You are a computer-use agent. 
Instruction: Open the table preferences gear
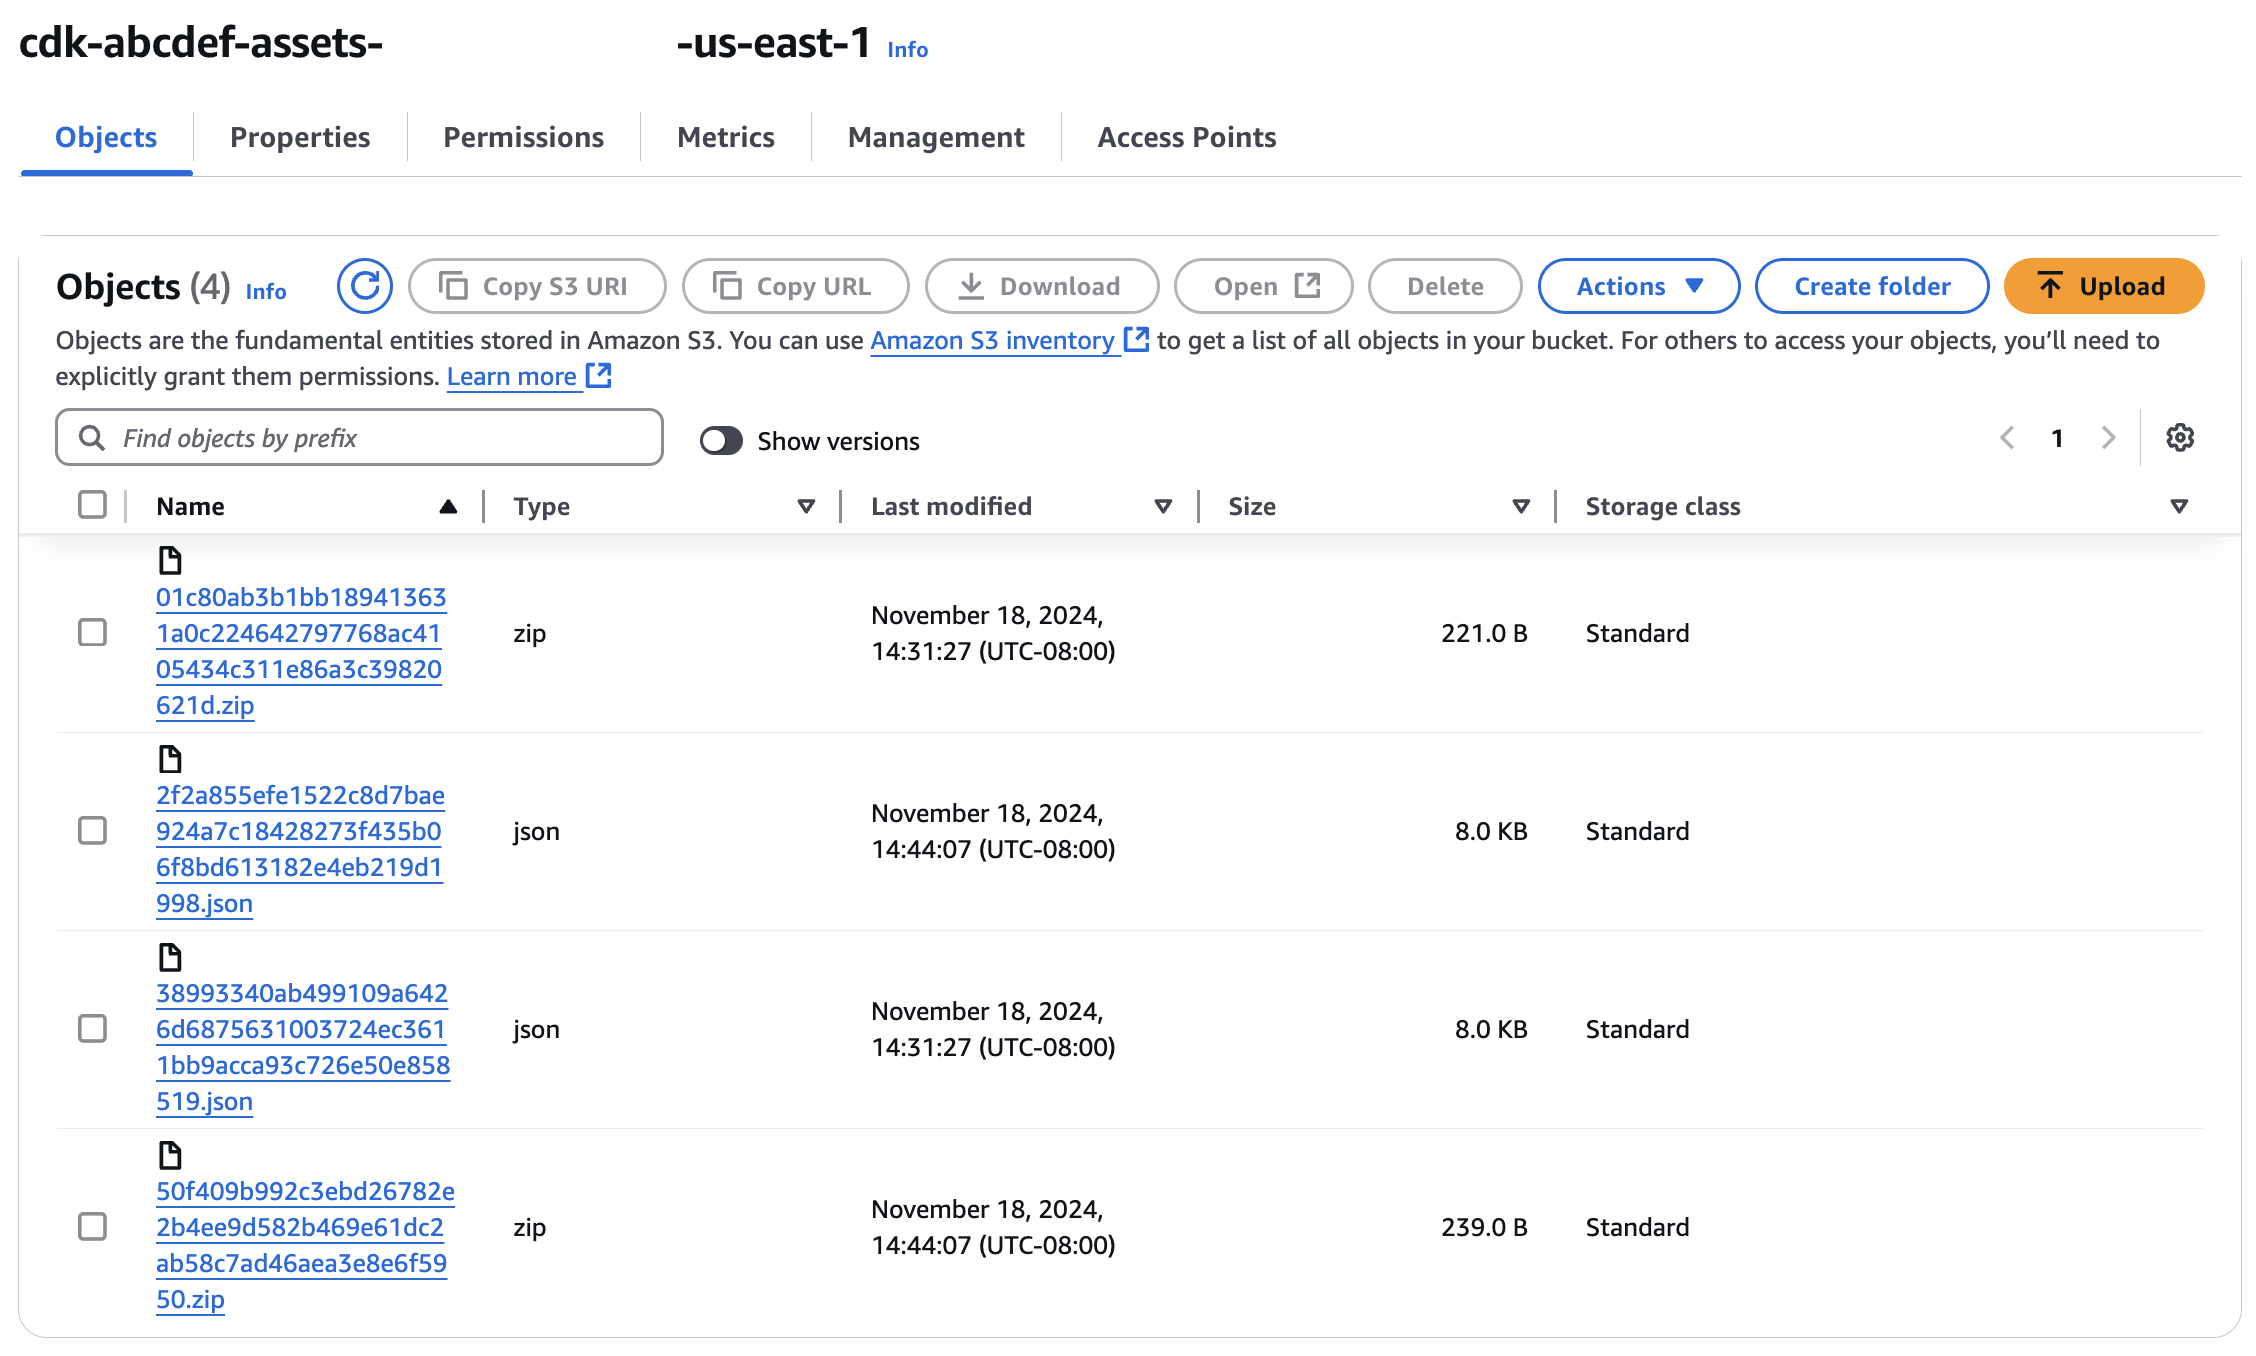(x=2180, y=437)
